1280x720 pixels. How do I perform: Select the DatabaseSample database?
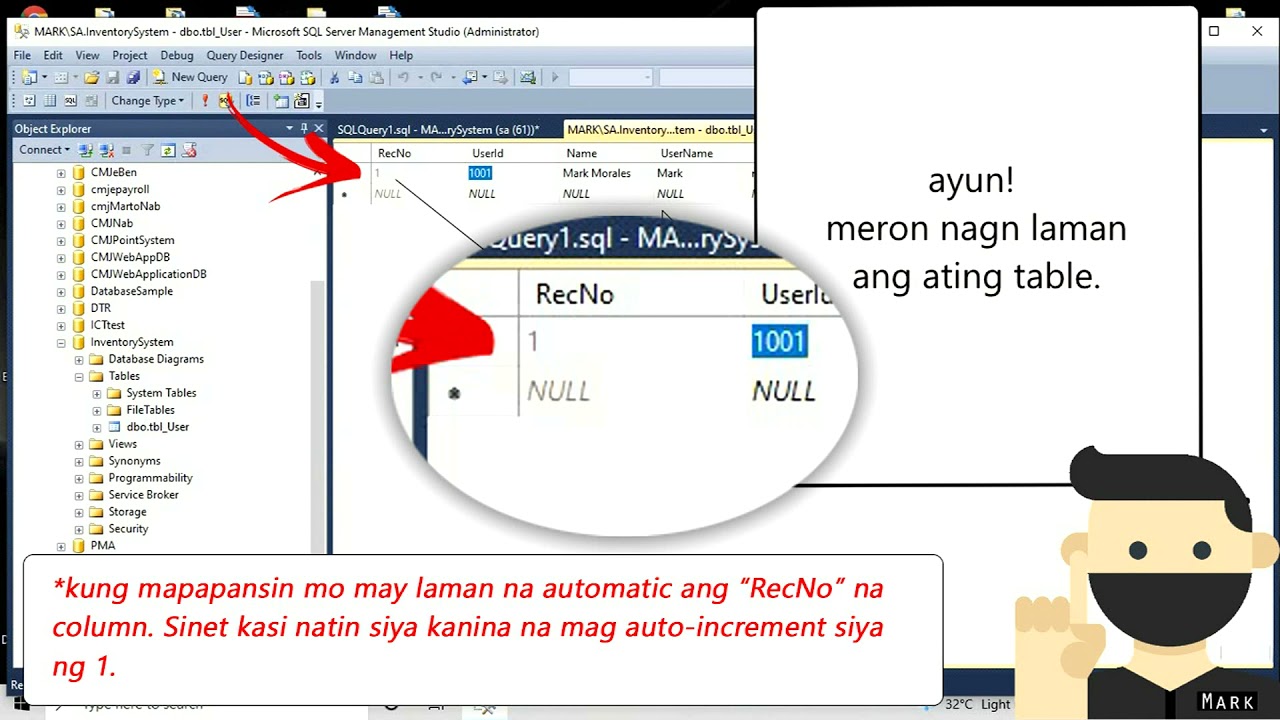tap(132, 291)
